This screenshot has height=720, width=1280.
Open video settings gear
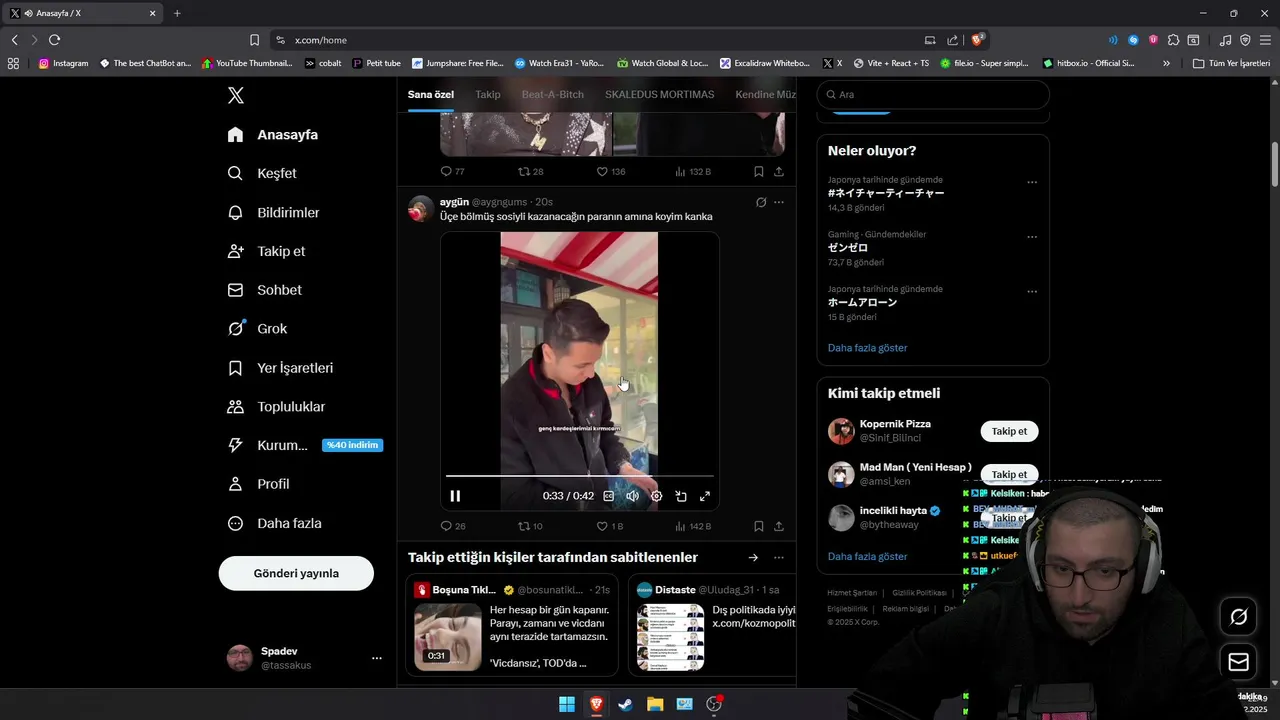[x=657, y=496]
